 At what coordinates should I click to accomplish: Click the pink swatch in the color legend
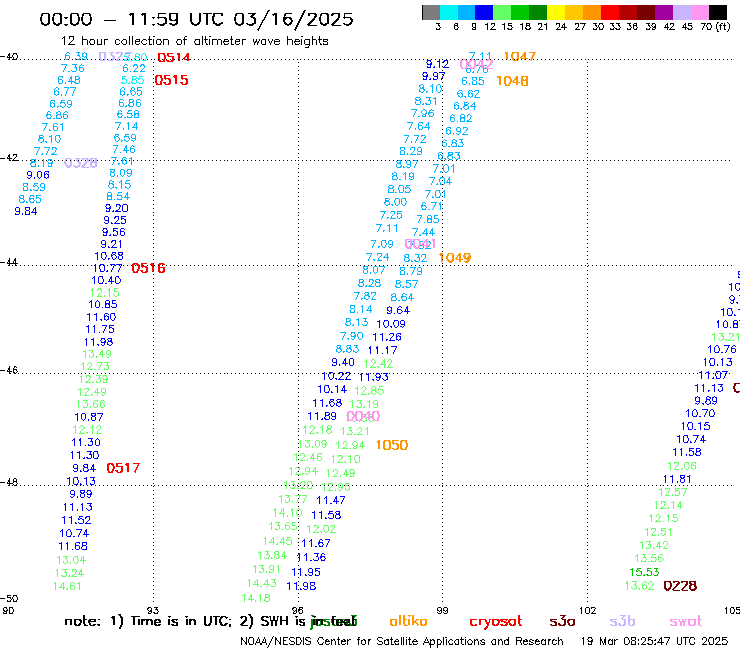coord(700,12)
